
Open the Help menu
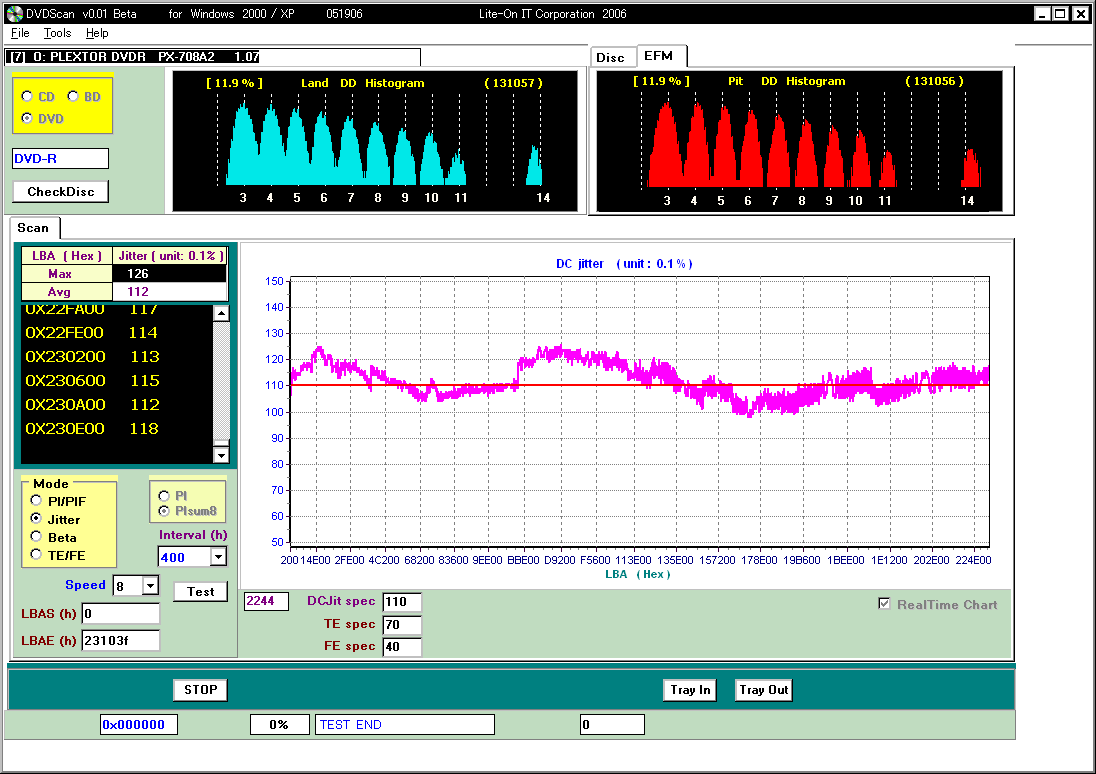[x=97, y=33]
